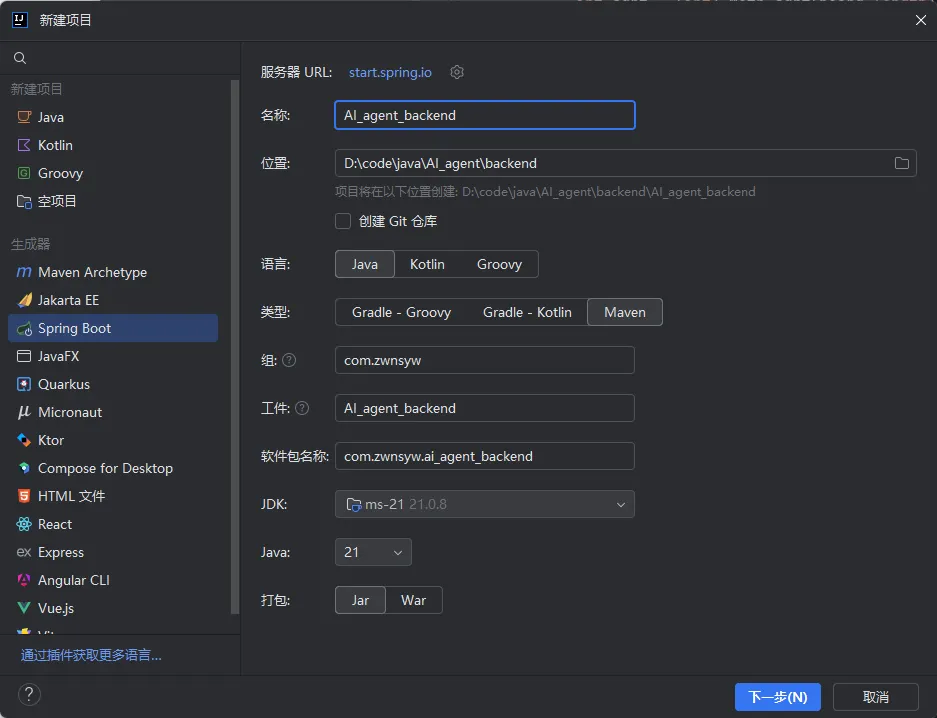The height and width of the screenshot is (718, 937).
Task: Select Java as language
Action: pos(365,264)
